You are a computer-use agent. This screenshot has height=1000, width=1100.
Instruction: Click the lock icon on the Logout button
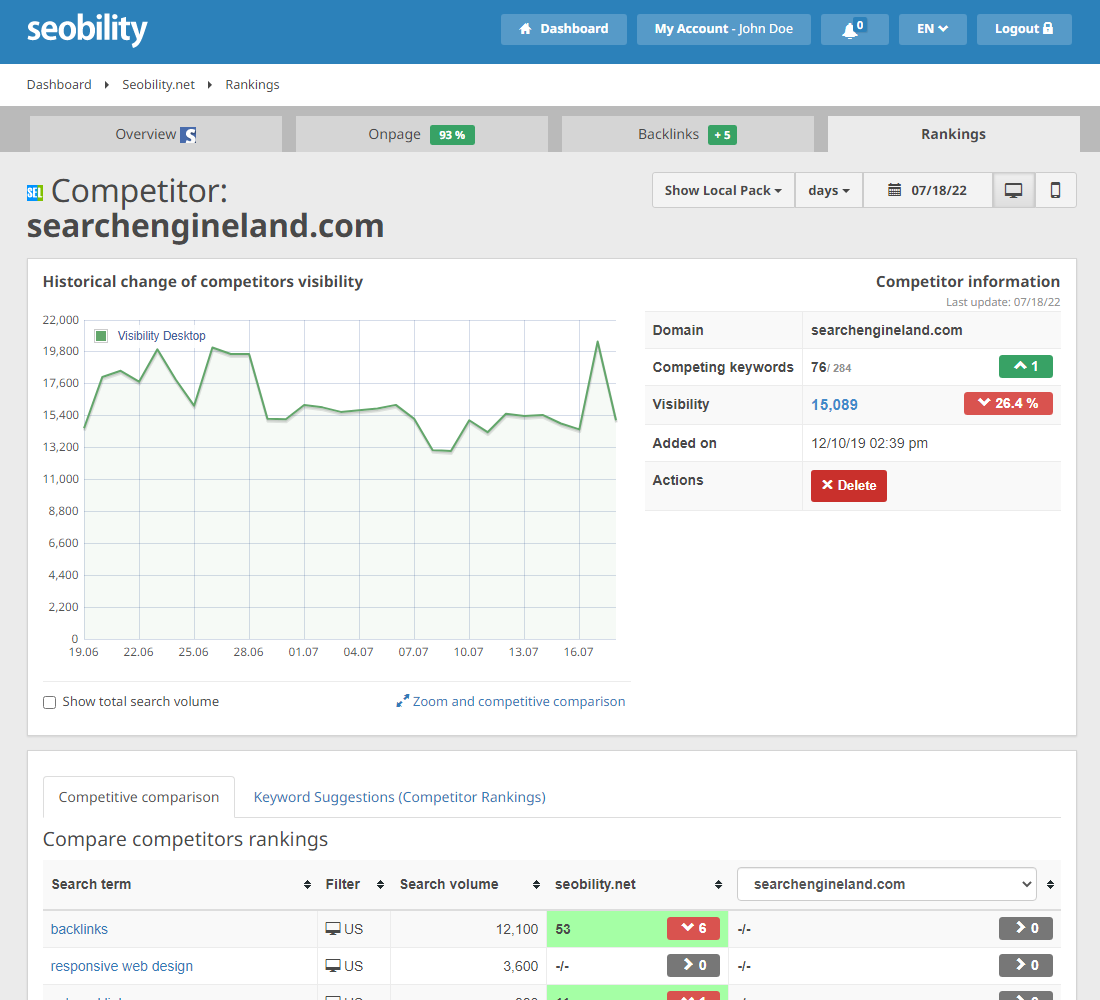tap(1048, 28)
